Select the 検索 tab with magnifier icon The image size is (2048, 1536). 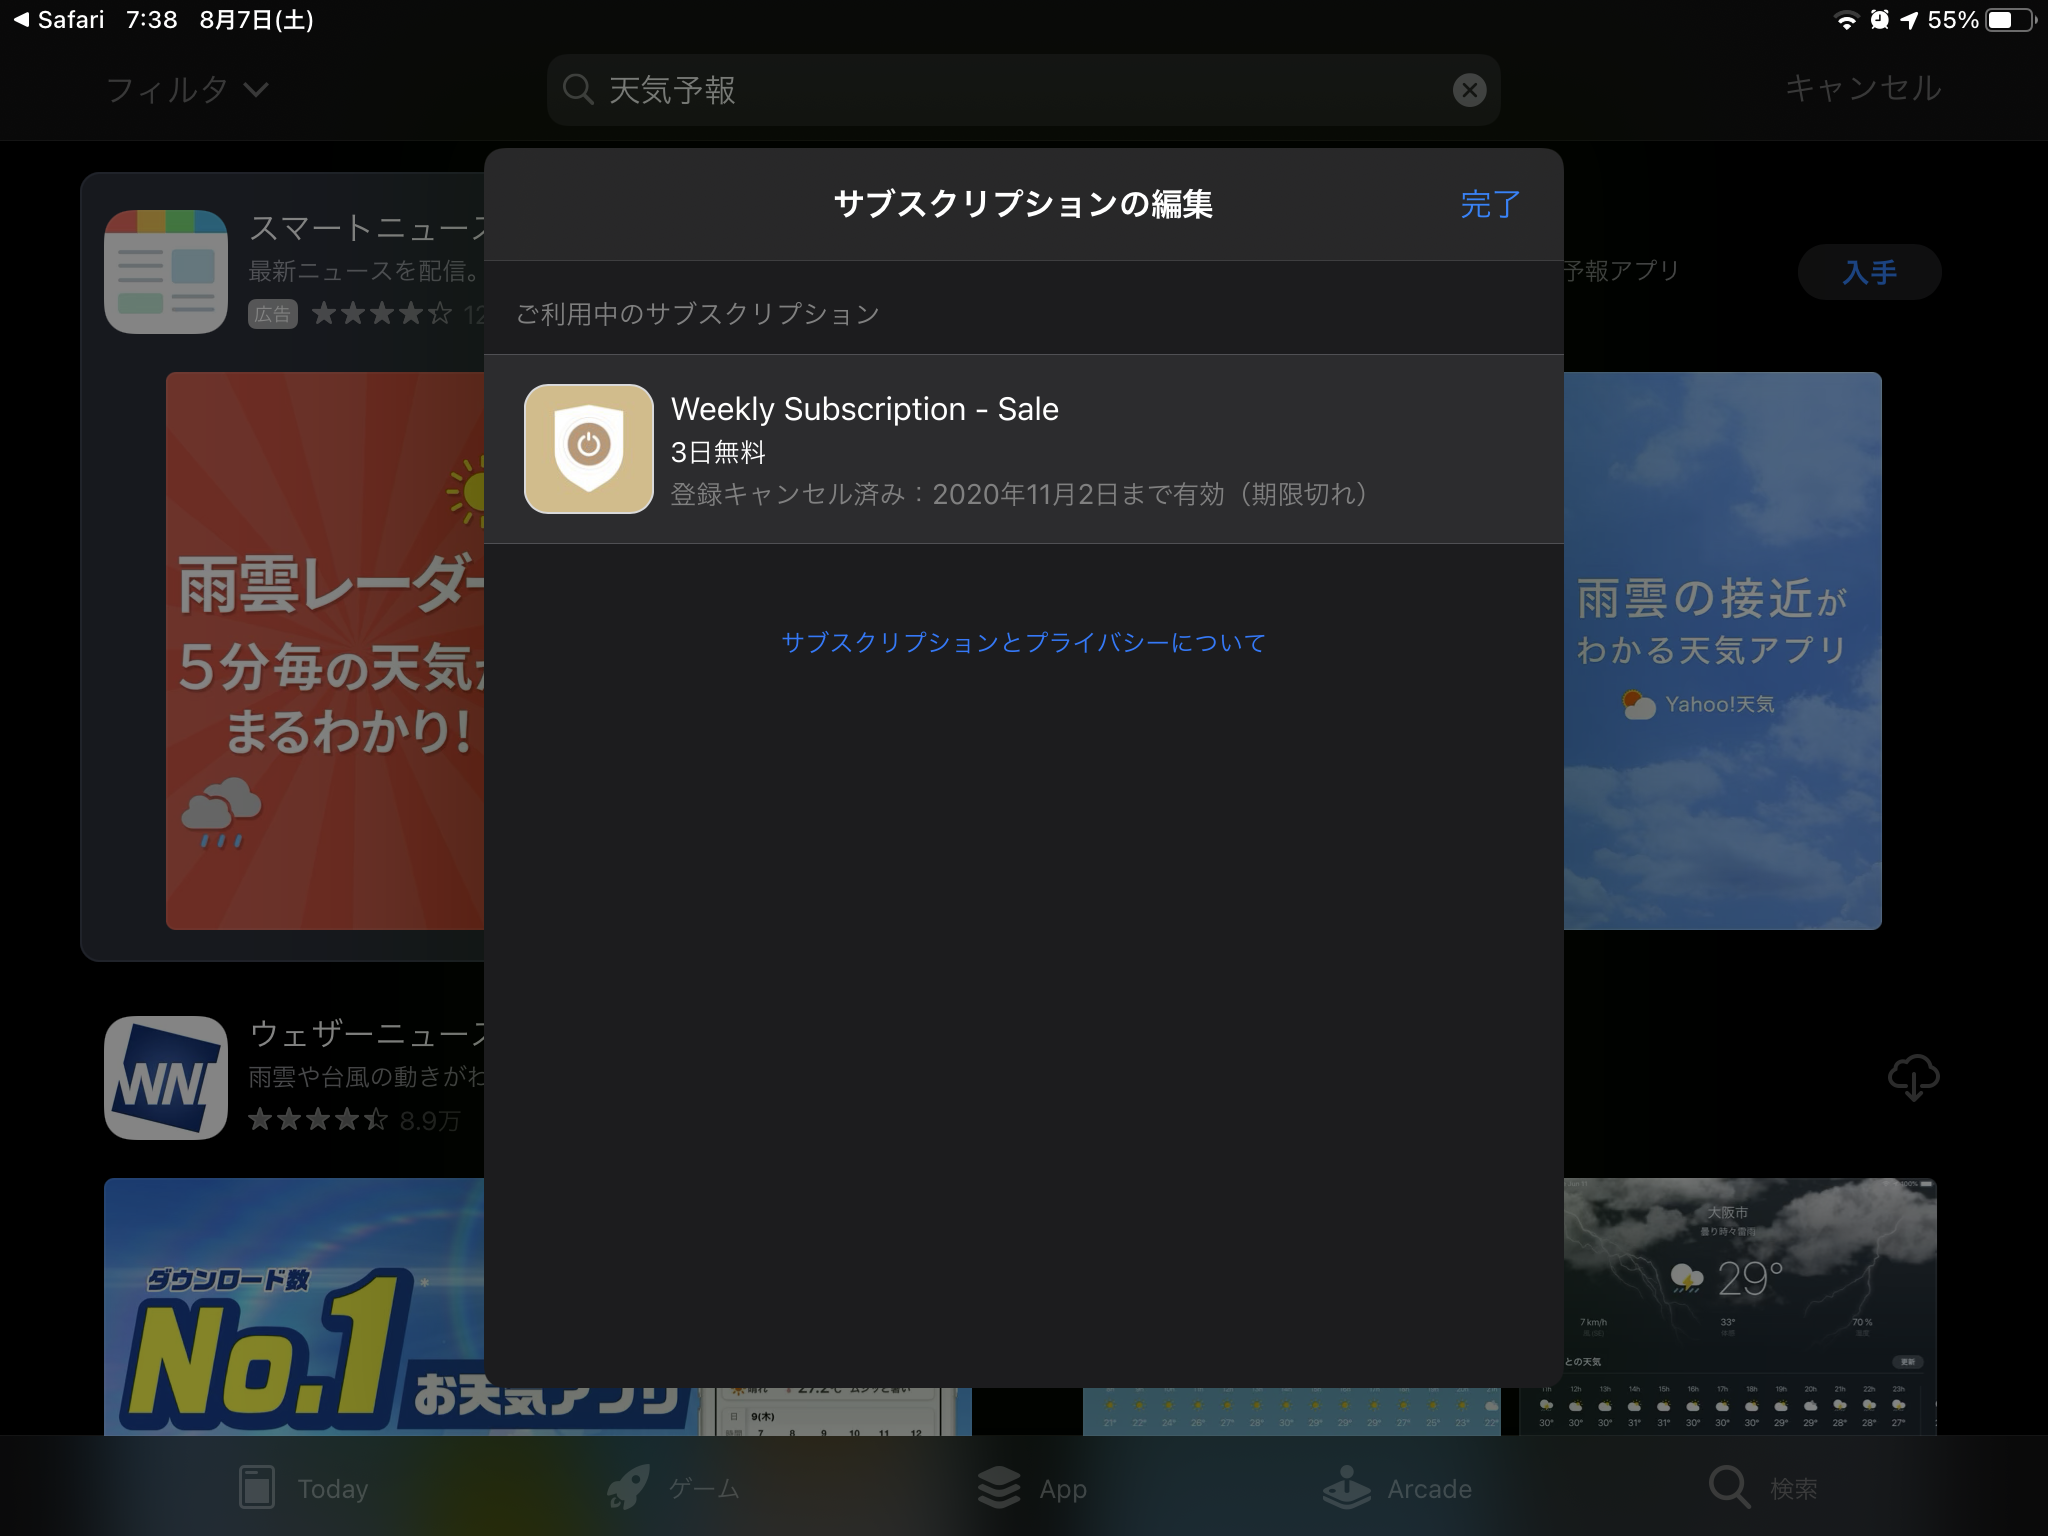[1762, 1488]
